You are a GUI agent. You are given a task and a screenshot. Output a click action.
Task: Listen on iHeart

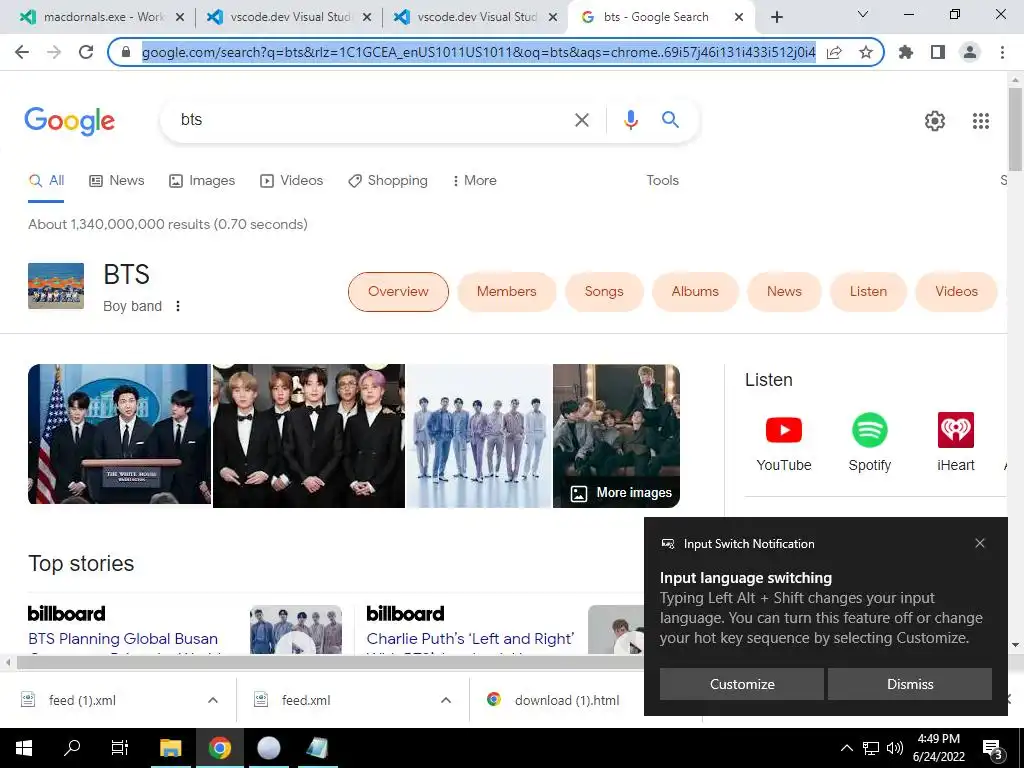(x=955, y=442)
